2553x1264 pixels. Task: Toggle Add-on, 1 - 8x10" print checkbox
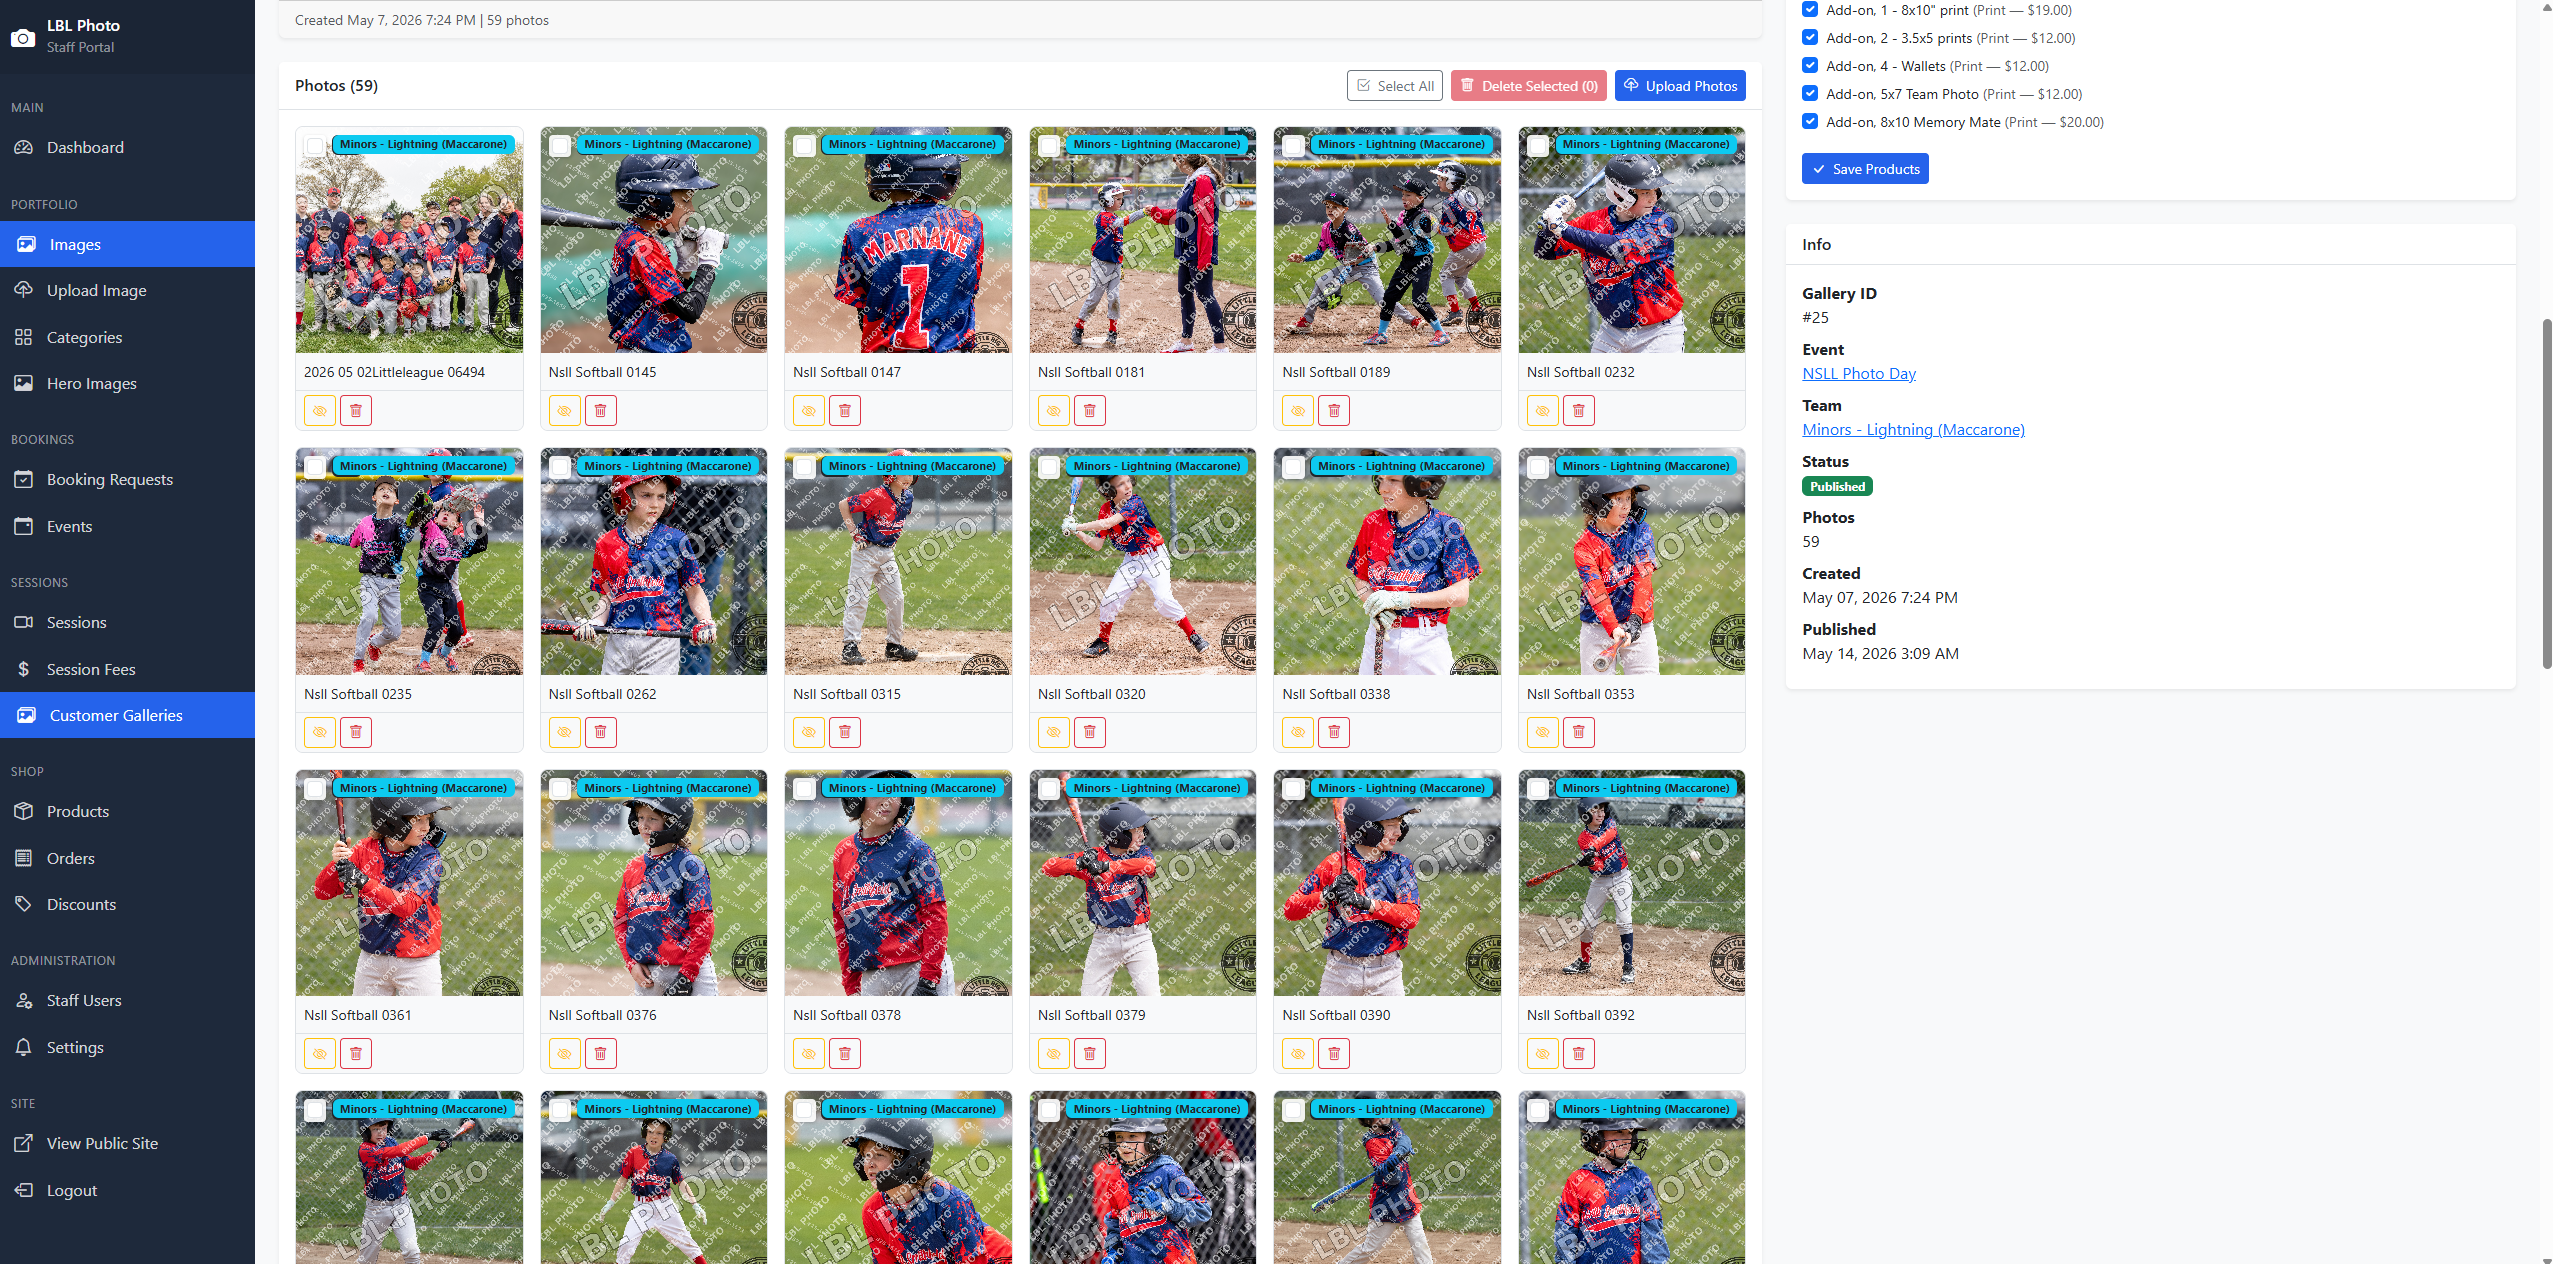tap(1810, 10)
